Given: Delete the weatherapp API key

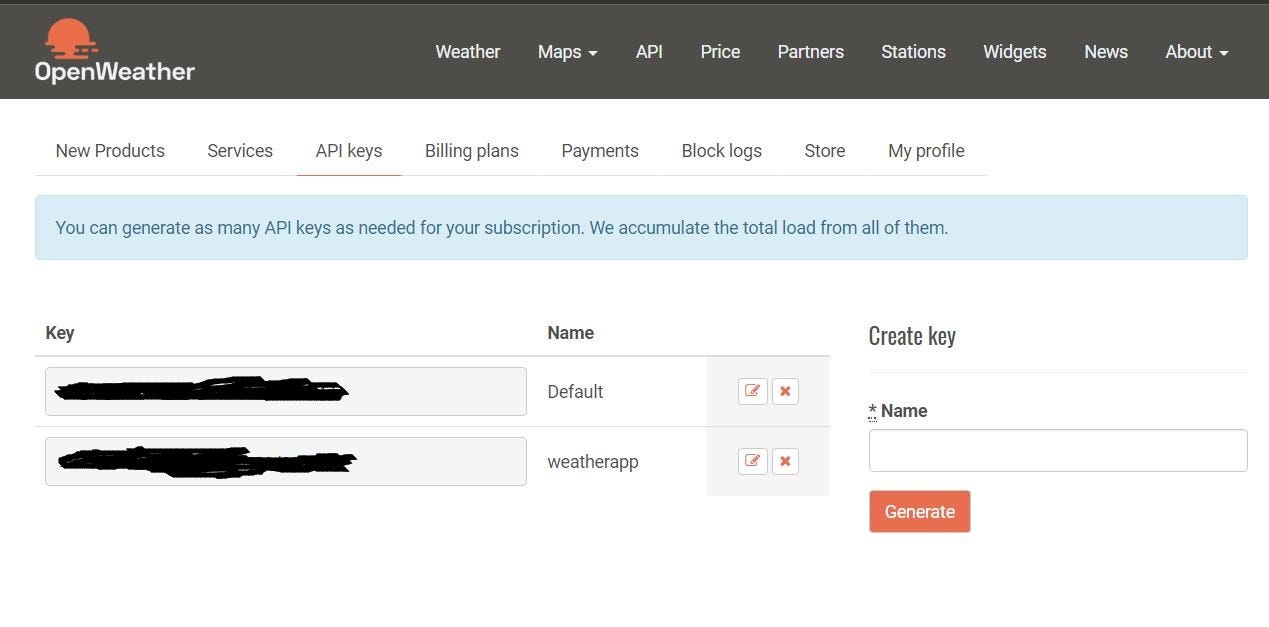Looking at the screenshot, I should (785, 461).
